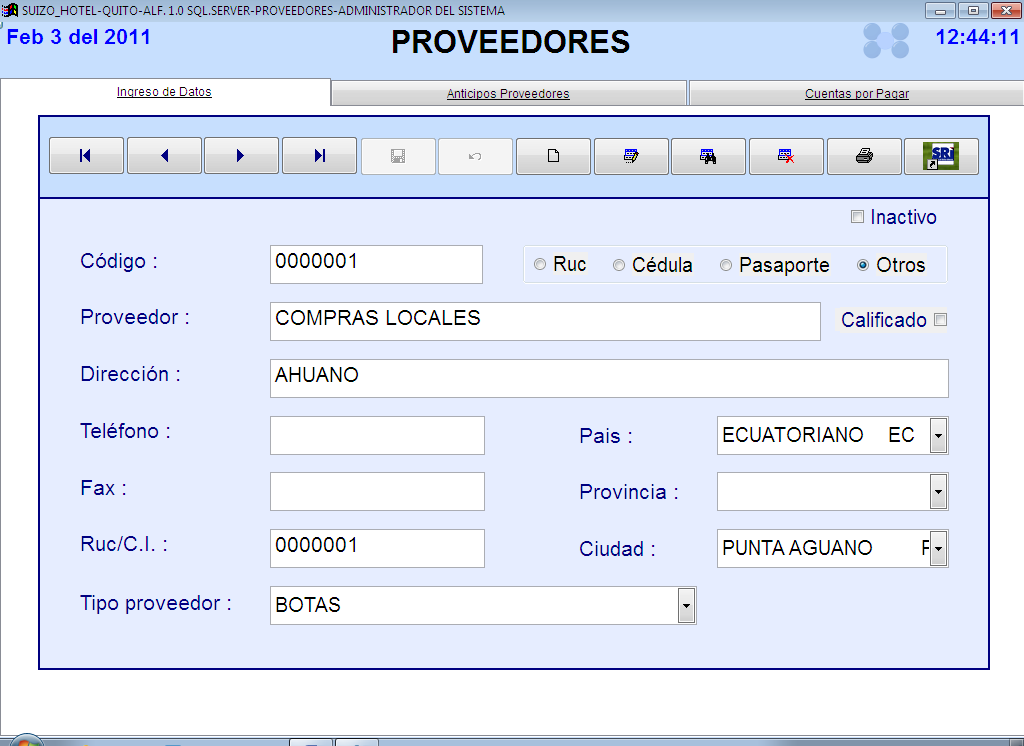Viewport: 1024px width, 746px height.
Task: Advance to the next supplier record
Action: [241, 156]
